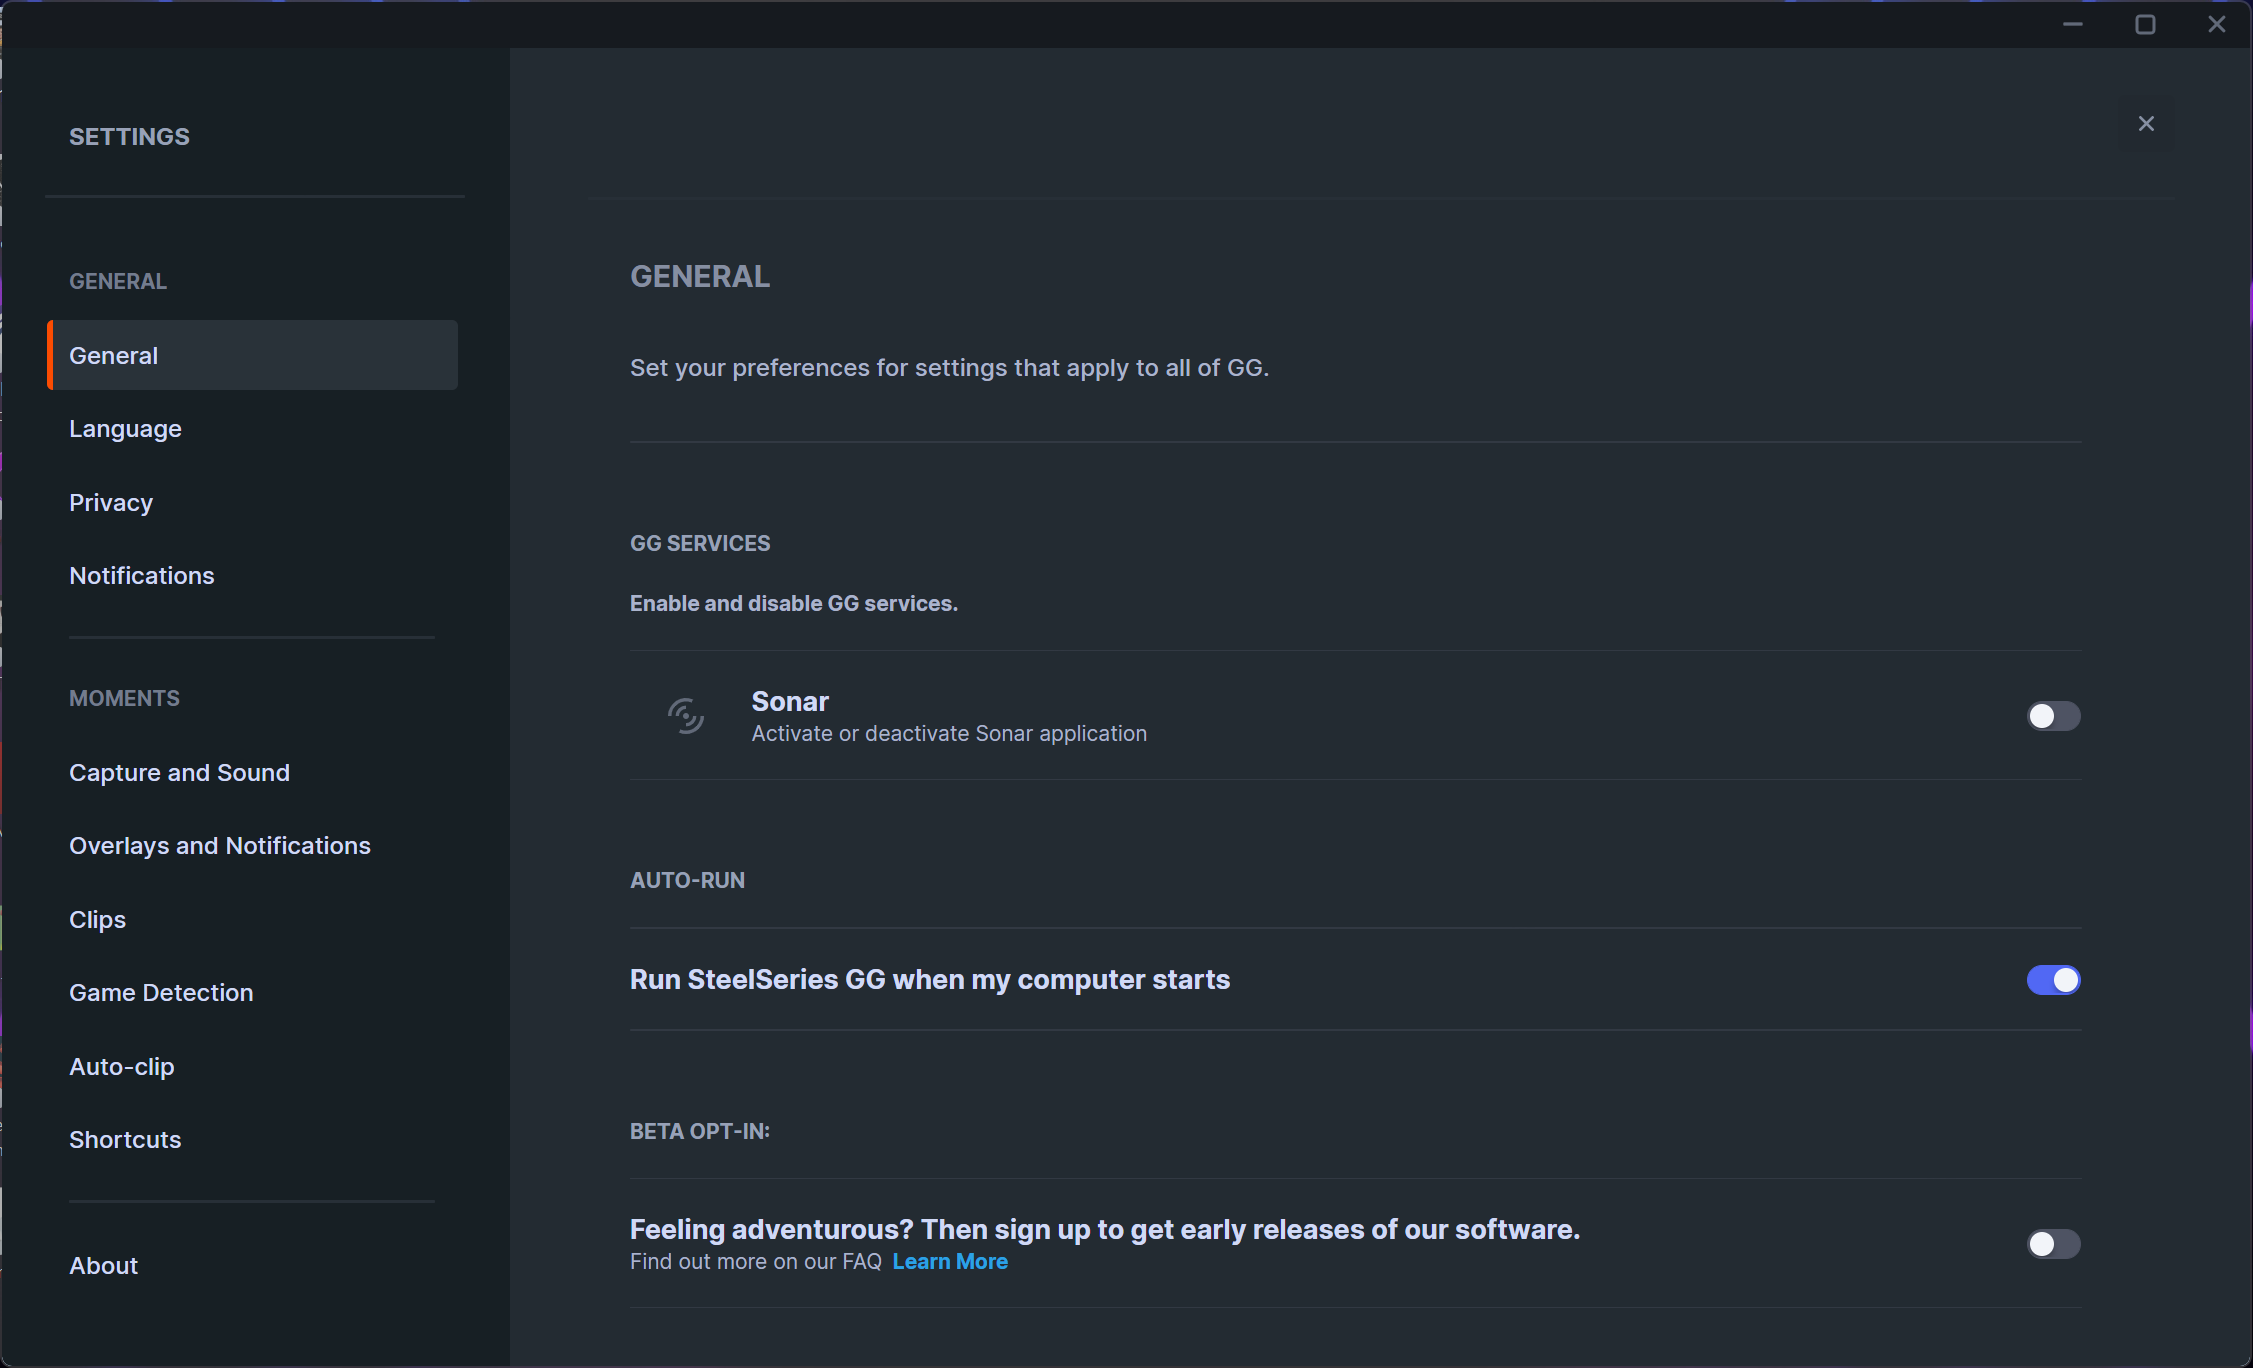This screenshot has height=1368, width=2253.
Task: Click the 'Activate or deactivate Sonar application' description
Action: pyautogui.click(x=949, y=733)
